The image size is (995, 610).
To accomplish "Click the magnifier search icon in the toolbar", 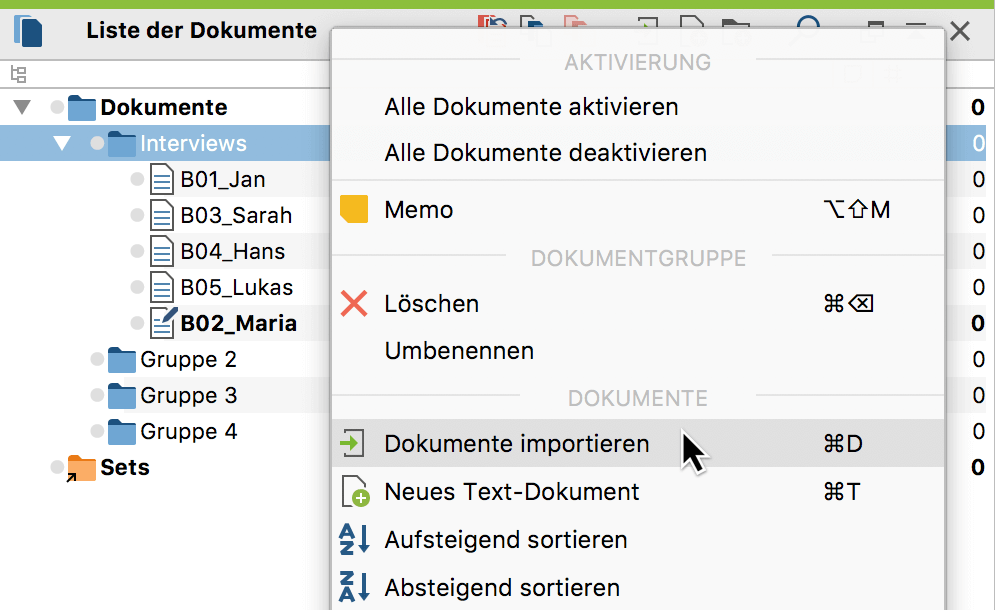I will [x=808, y=24].
